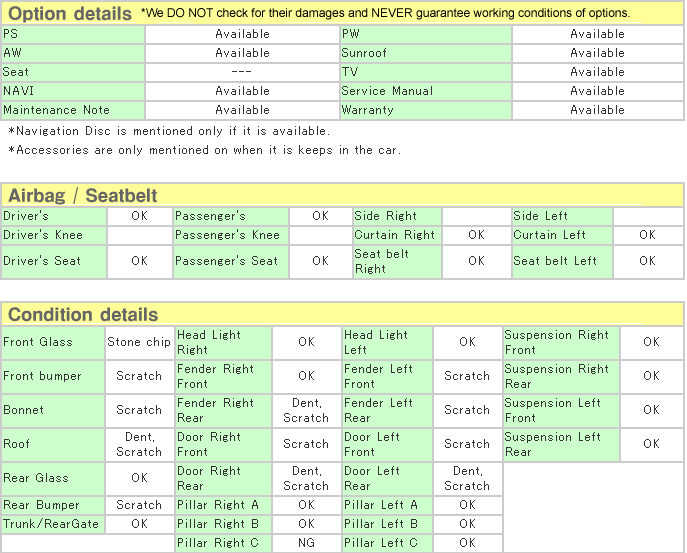Select the Curtain Right airbag label
Image resolution: width=687 pixels, height=553 pixels.
pyautogui.click(x=395, y=235)
